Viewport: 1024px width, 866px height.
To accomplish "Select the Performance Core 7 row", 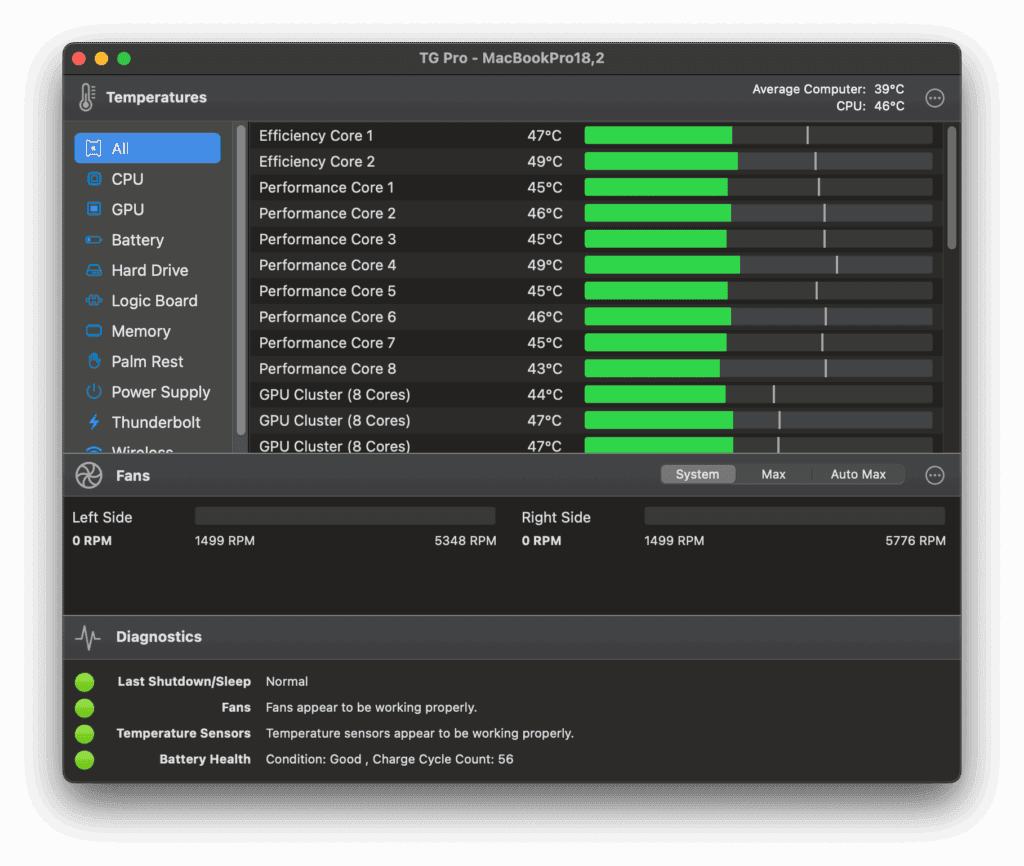I will pyautogui.click(x=596, y=343).
